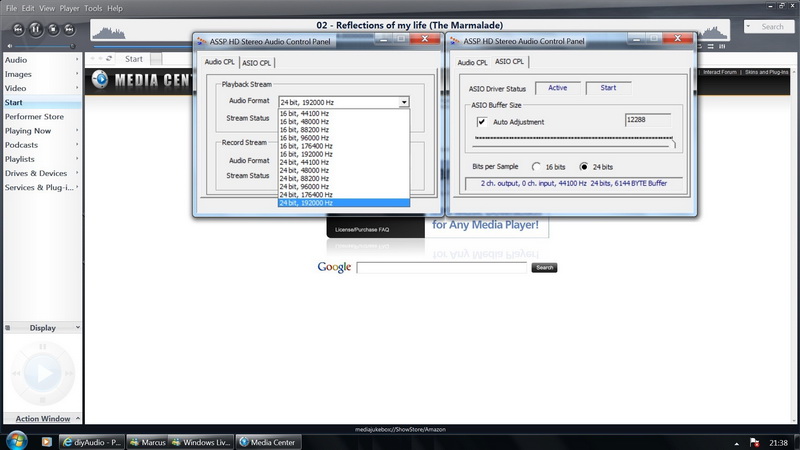This screenshot has width=800, height=450.
Task: Click the Start tab in browser area
Action: [134, 59]
